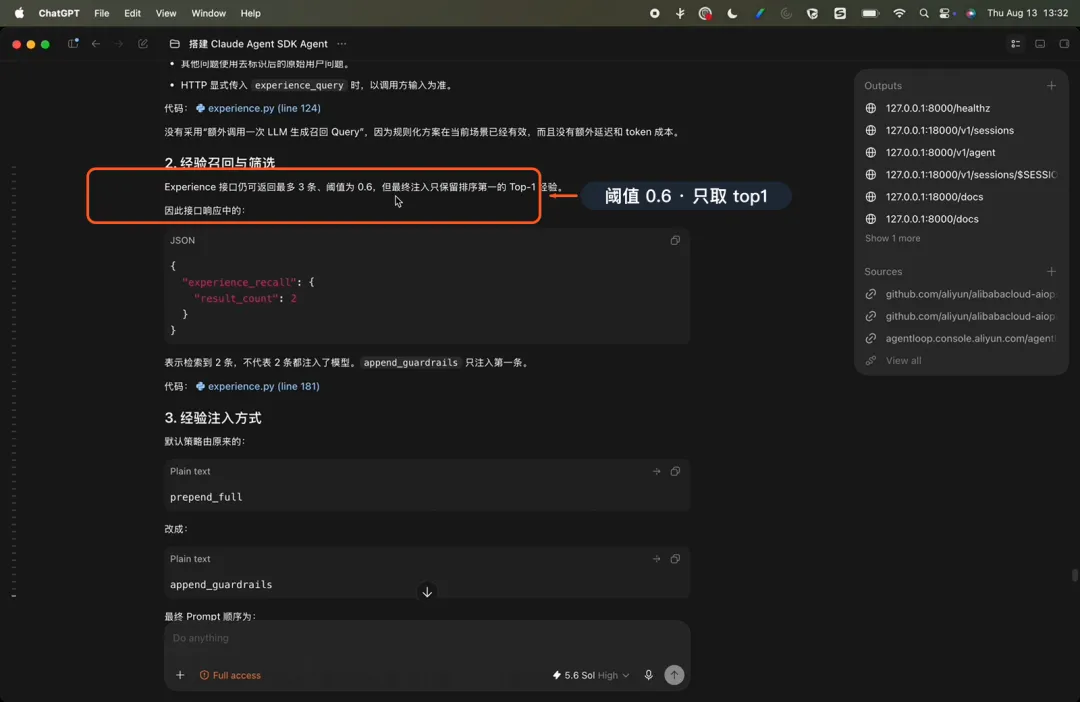
Task: Toggle line wrap on prepend_full block
Action: coord(656,471)
